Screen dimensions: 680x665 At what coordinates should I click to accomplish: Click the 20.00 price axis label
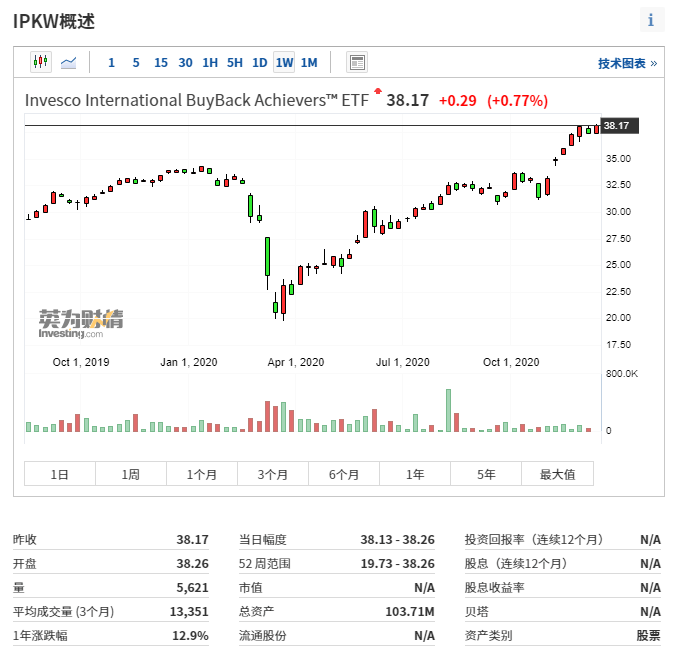(x=618, y=318)
